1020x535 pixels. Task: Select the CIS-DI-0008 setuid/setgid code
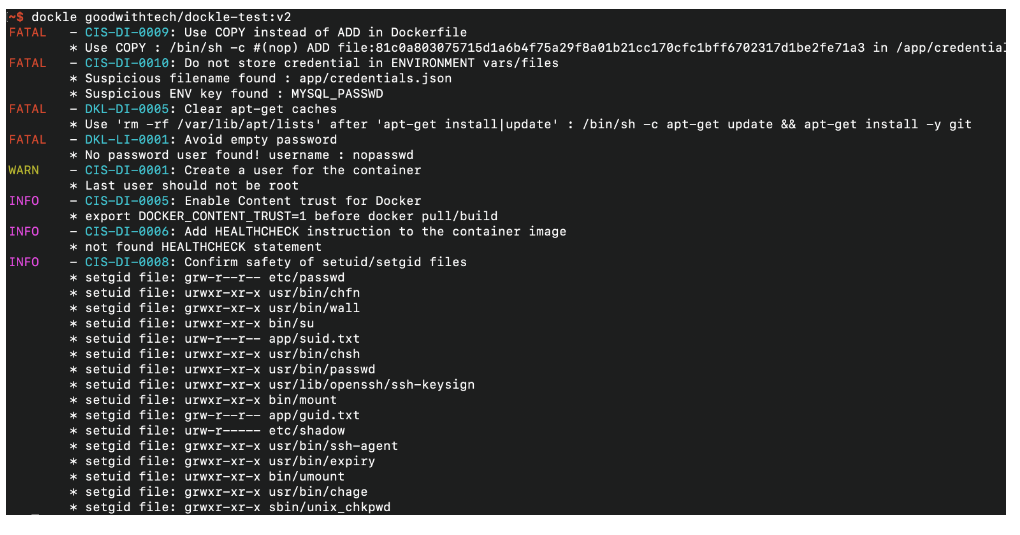pos(126,262)
